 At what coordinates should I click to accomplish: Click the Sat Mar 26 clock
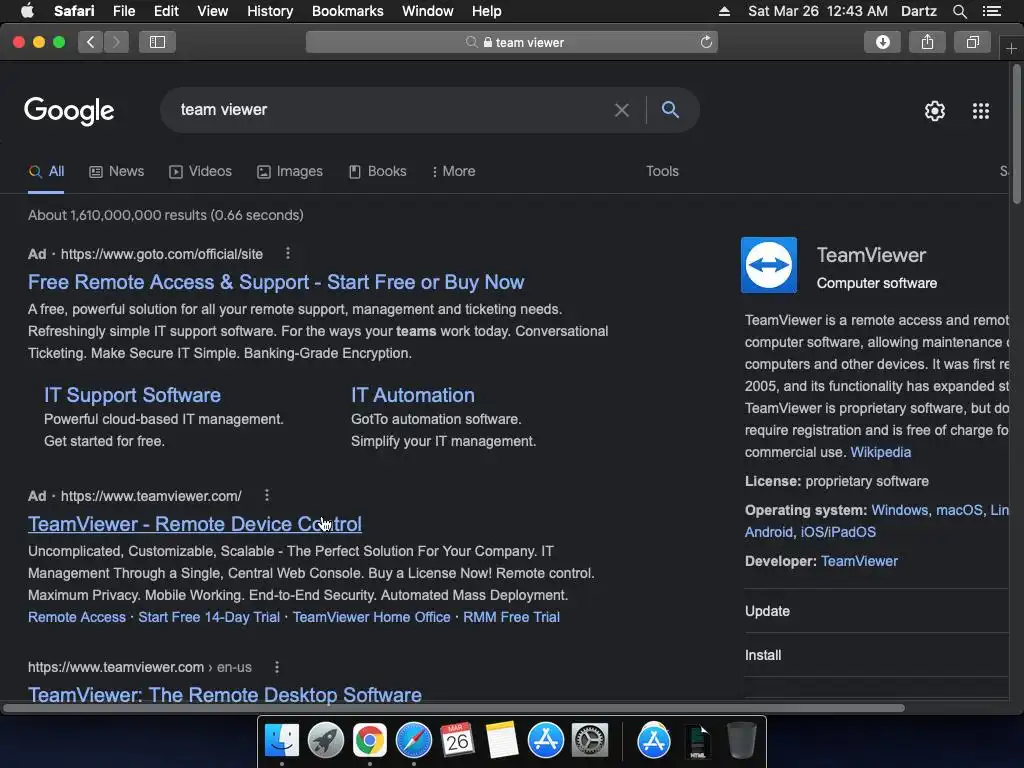pos(818,11)
